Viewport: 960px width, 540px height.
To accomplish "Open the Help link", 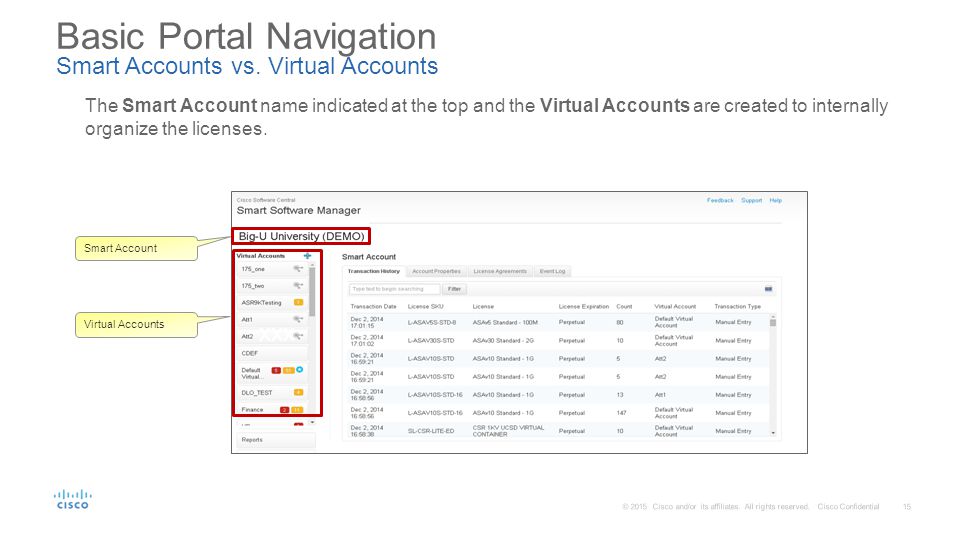I will [x=776, y=200].
